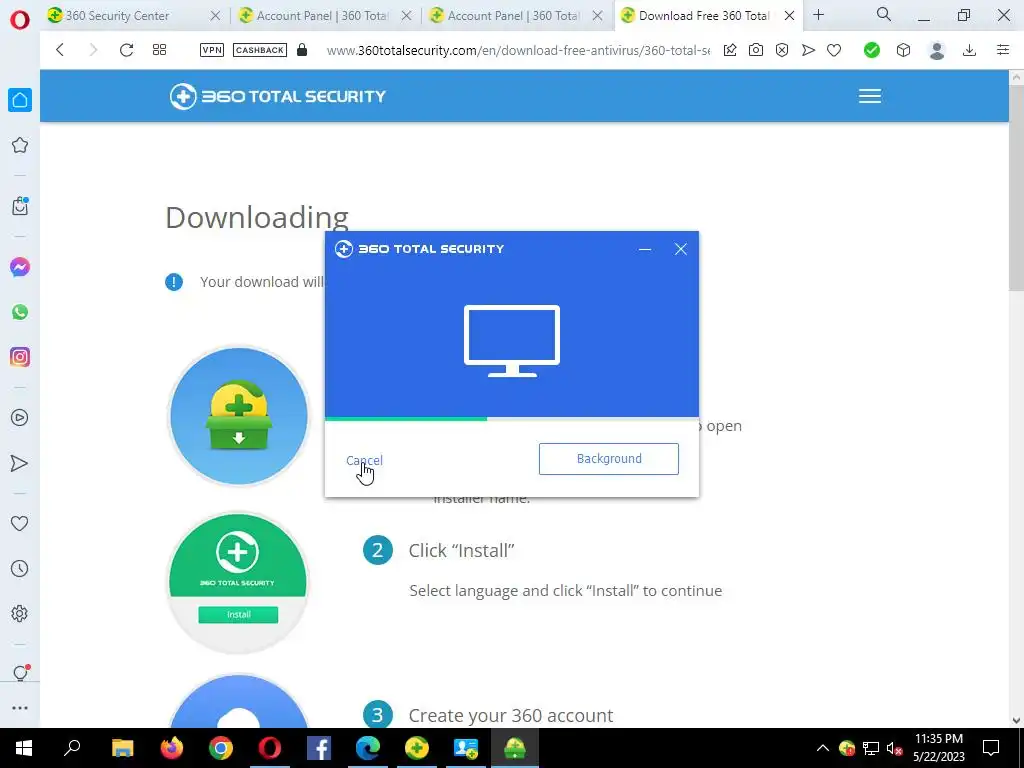Reload the current page

126,50
